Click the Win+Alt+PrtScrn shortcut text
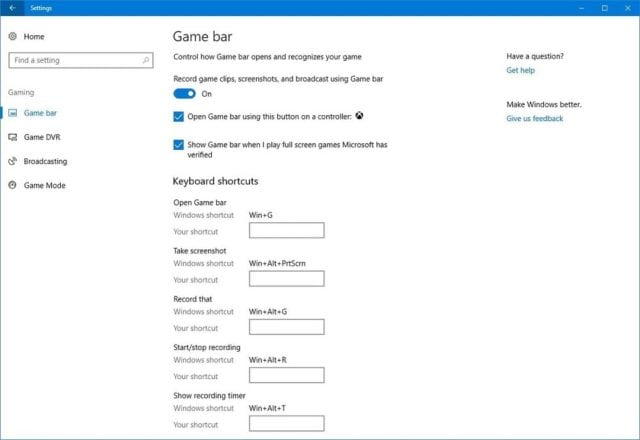 pyautogui.click(x=277, y=263)
